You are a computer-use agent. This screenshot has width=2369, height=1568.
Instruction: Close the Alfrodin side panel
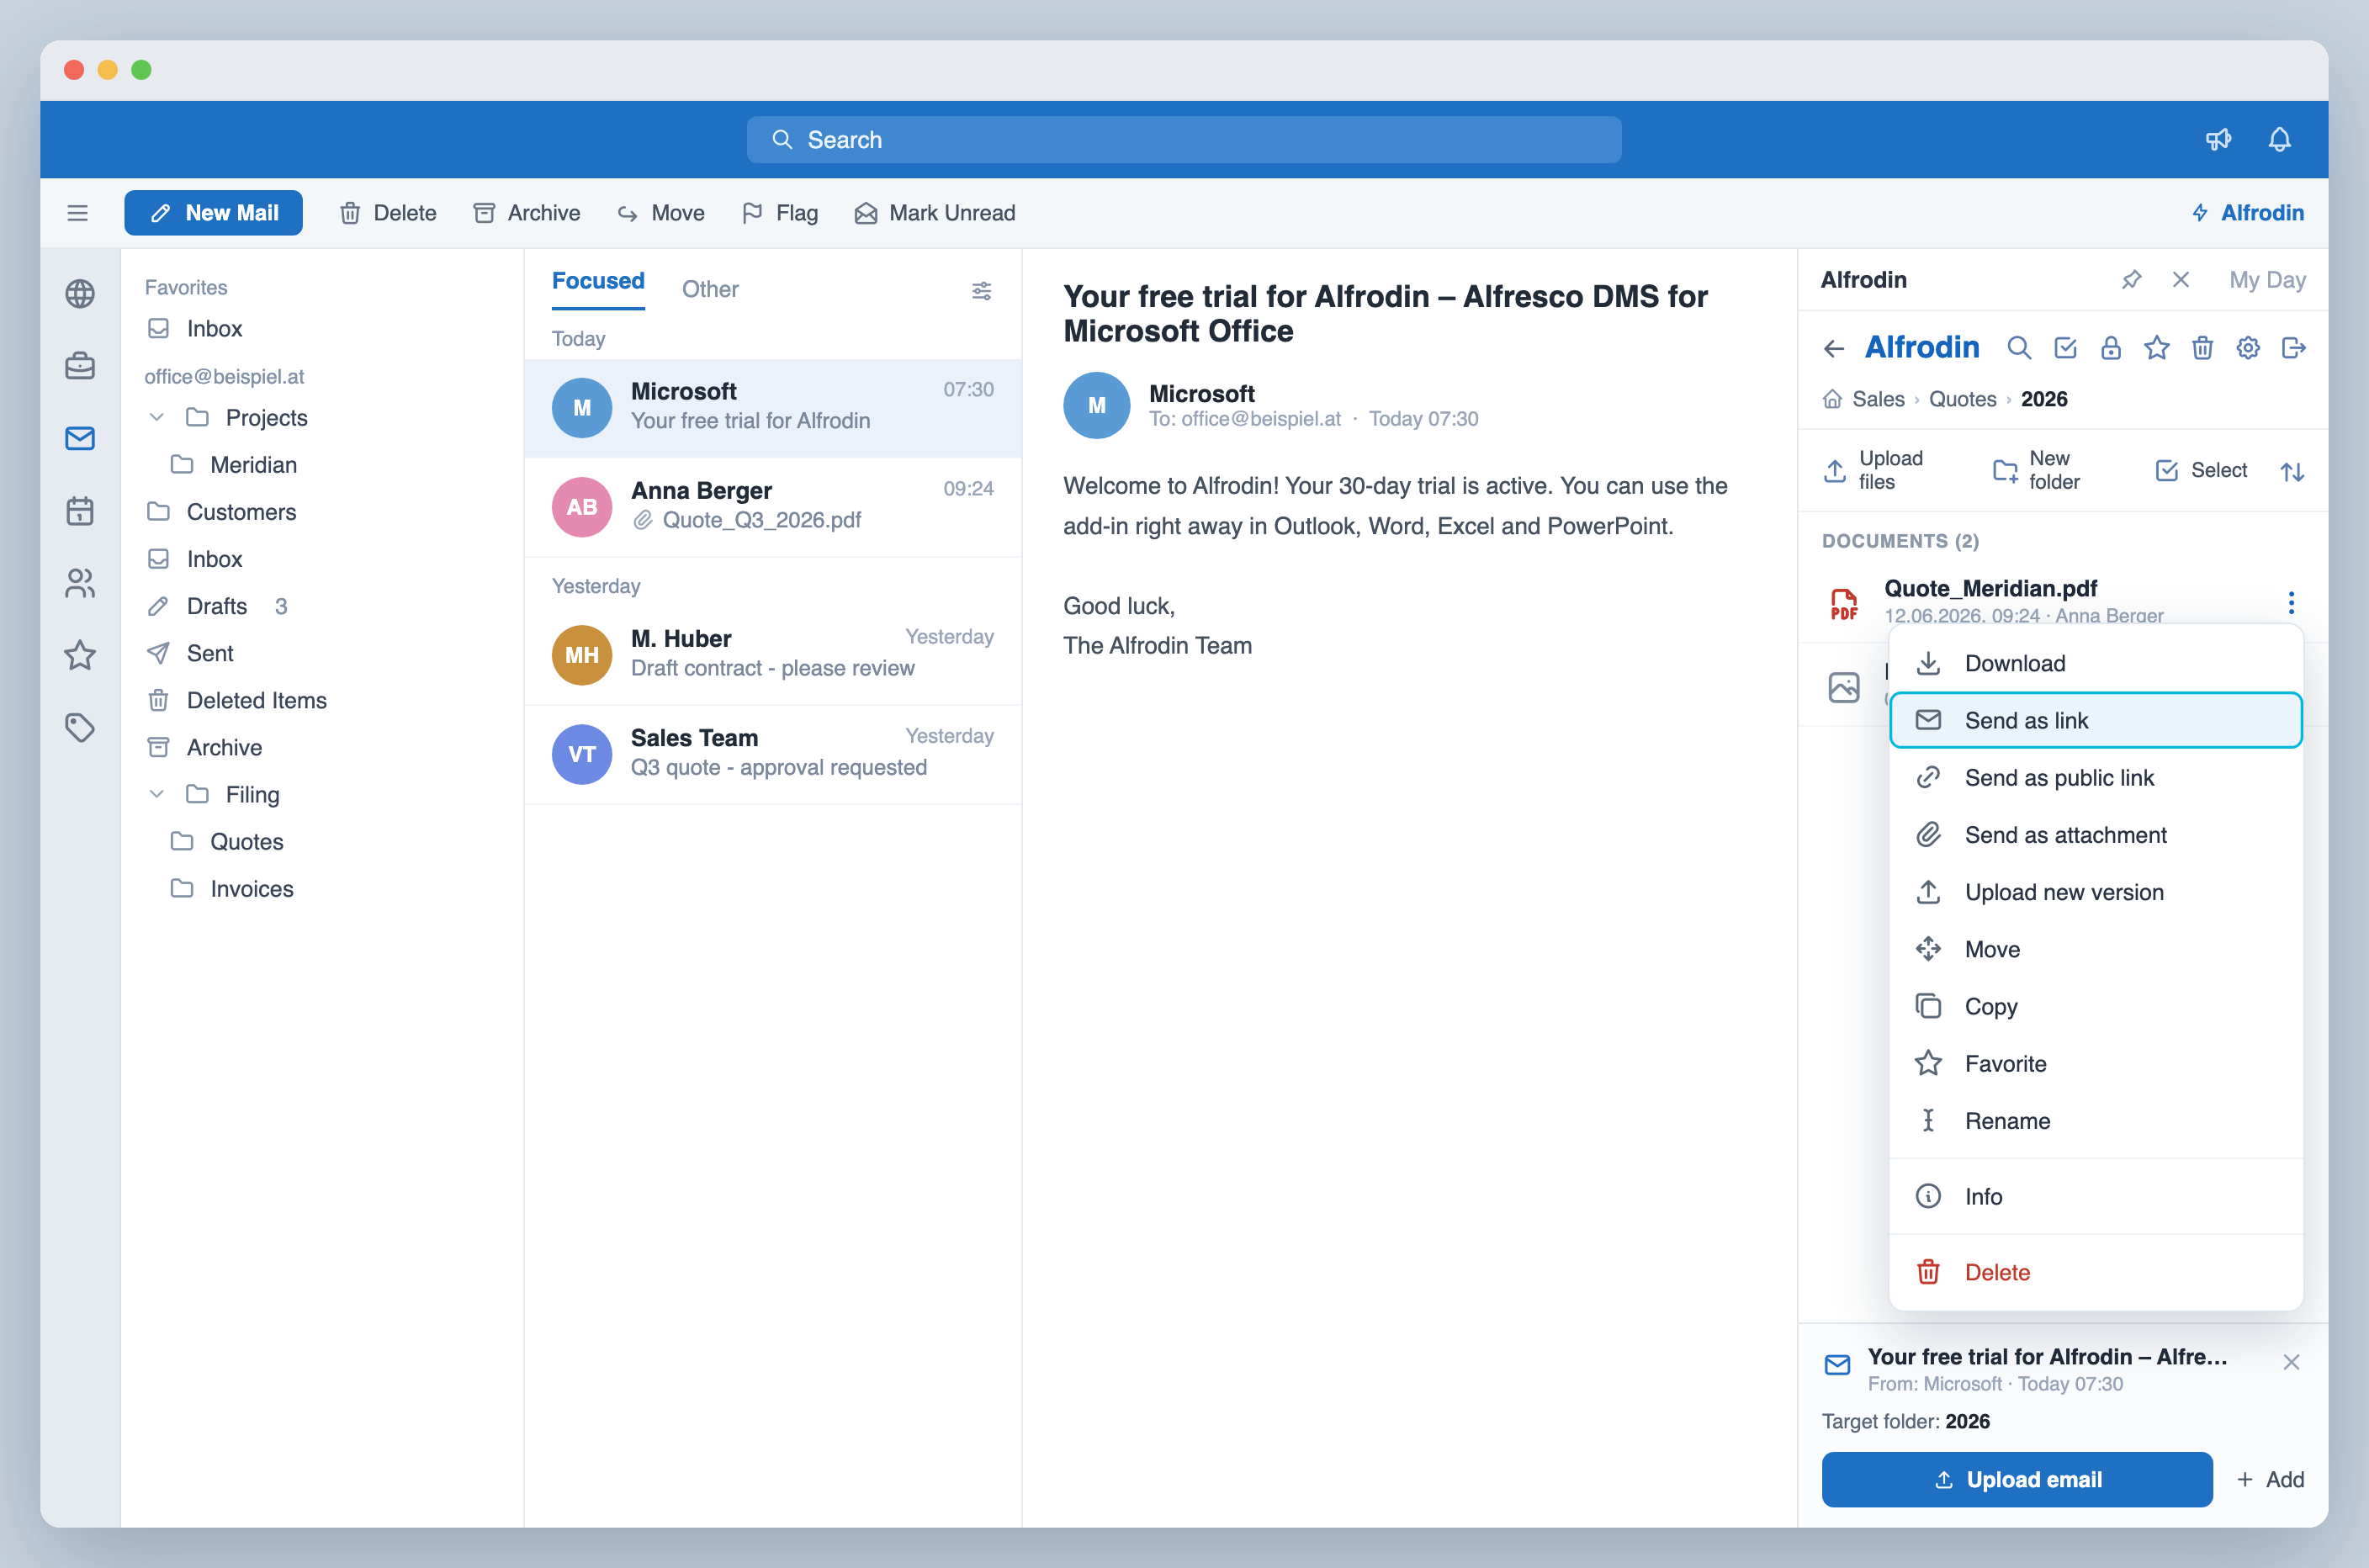pyautogui.click(x=2180, y=280)
